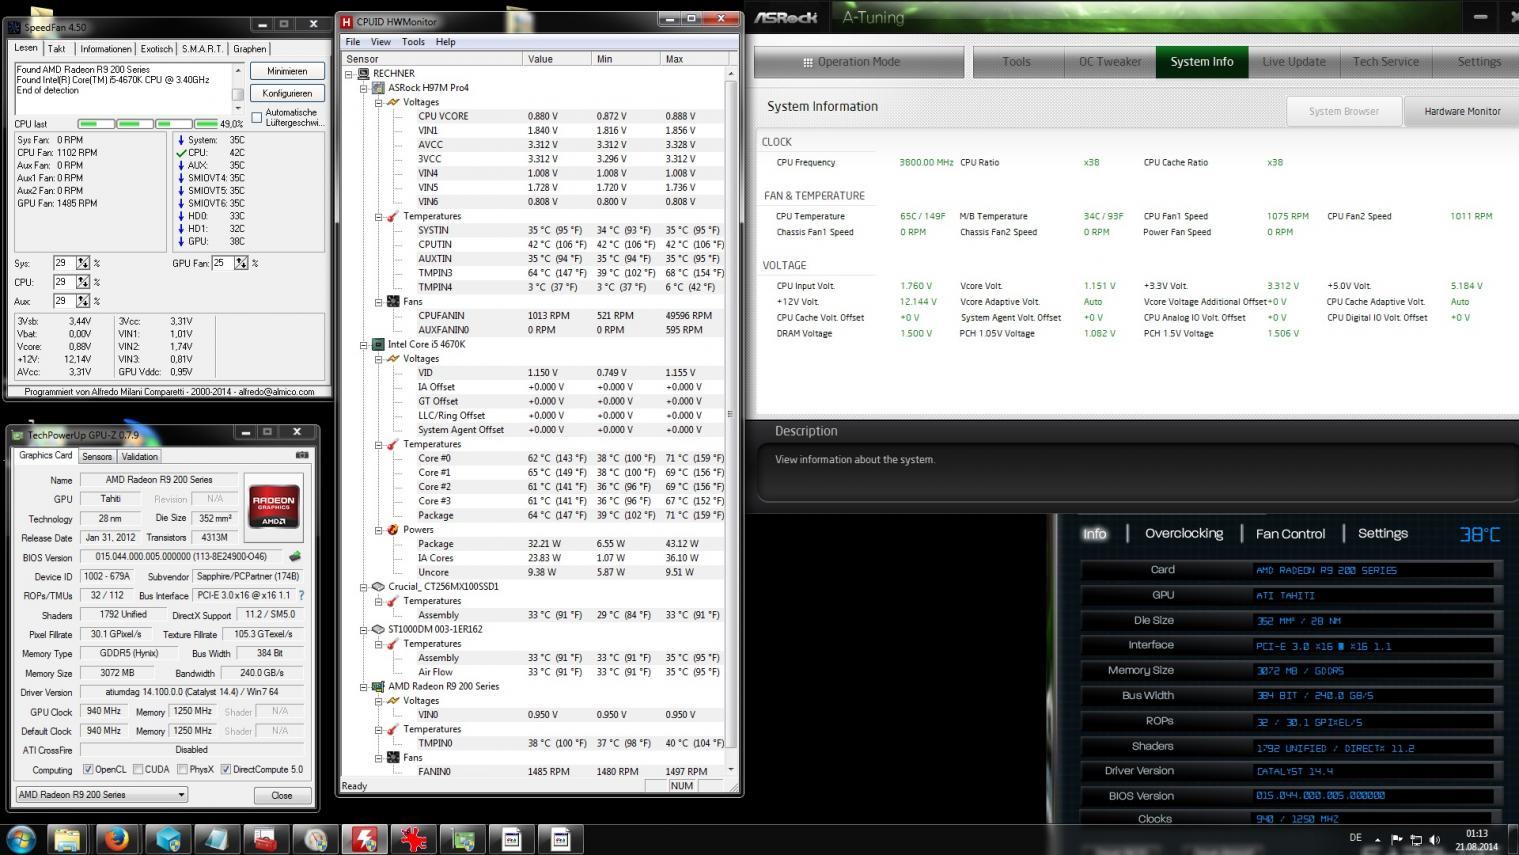Open the Tools menu in HWMonitor
This screenshot has height=855, width=1519.
point(413,42)
